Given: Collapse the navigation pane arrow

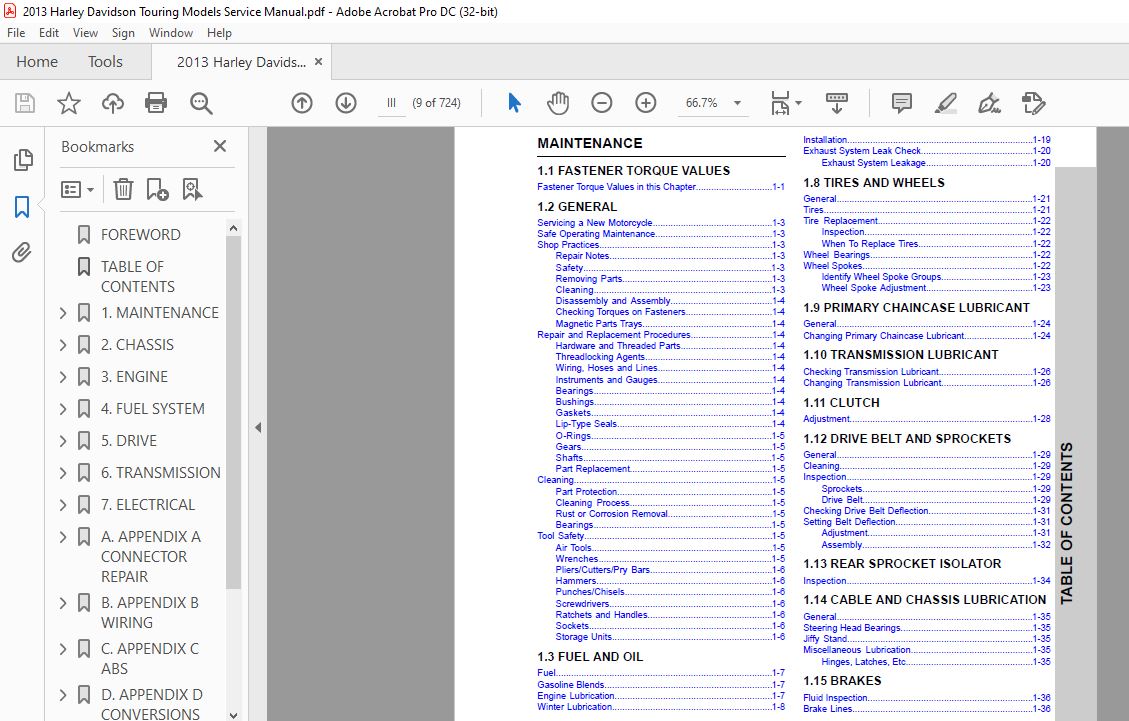Looking at the screenshot, I should click(258, 427).
